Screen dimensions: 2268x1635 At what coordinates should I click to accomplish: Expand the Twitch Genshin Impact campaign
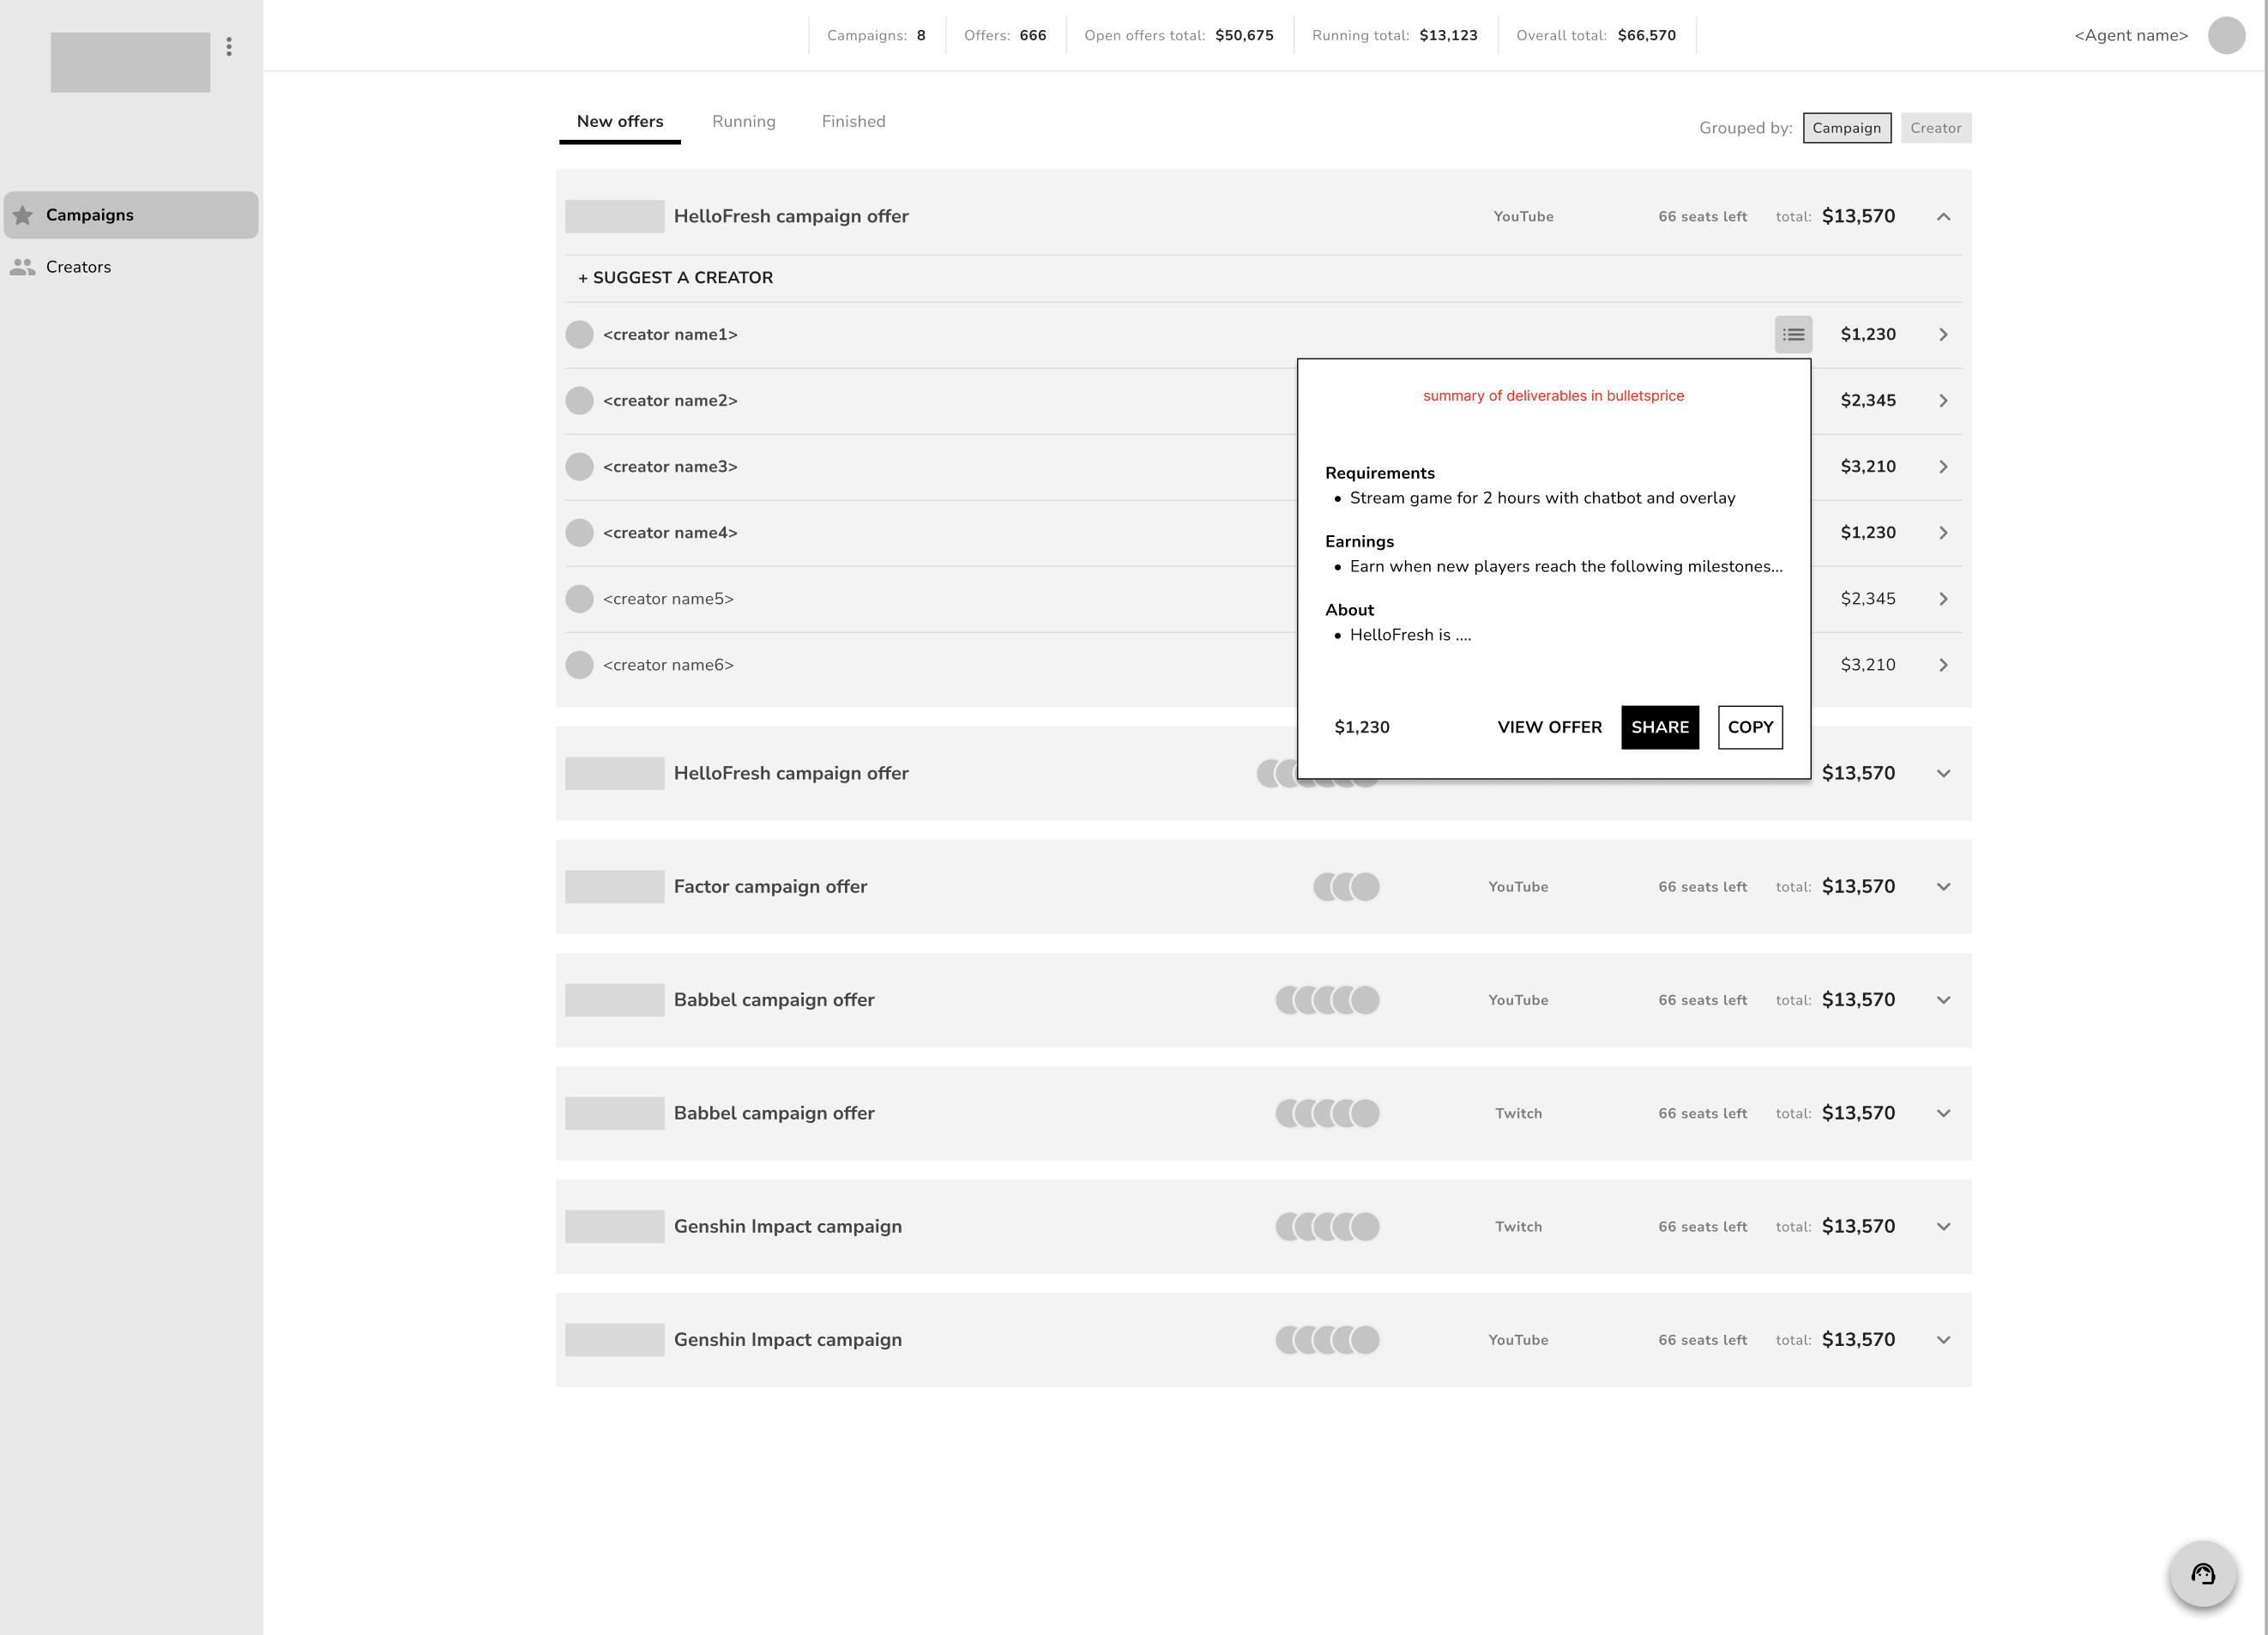click(x=1944, y=1226)
